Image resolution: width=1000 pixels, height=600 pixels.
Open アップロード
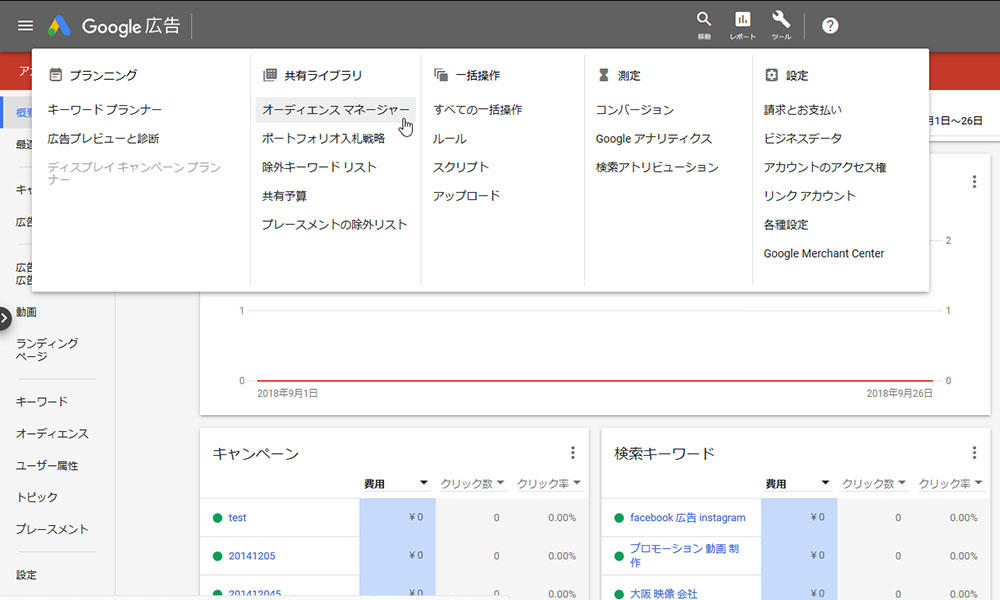(466, 196)
